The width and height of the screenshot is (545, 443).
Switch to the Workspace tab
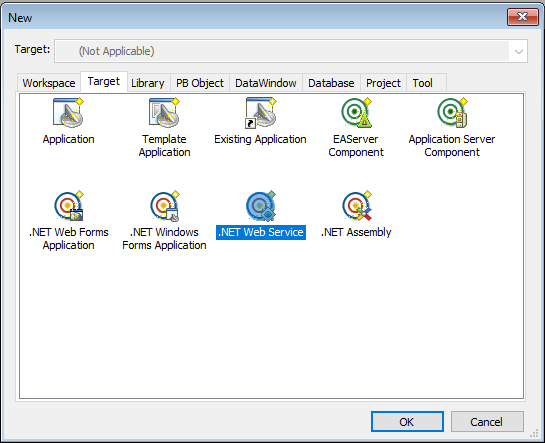(49, 83)
